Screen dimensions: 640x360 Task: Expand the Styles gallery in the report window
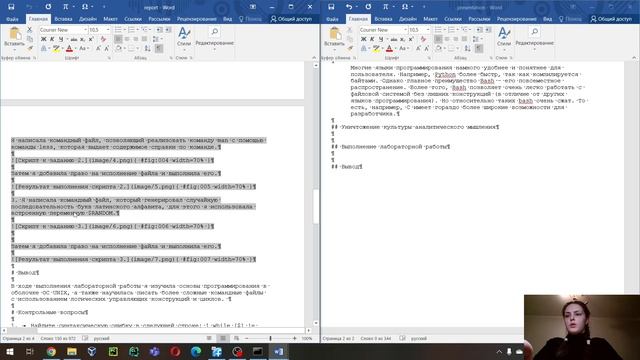(184, 38)
